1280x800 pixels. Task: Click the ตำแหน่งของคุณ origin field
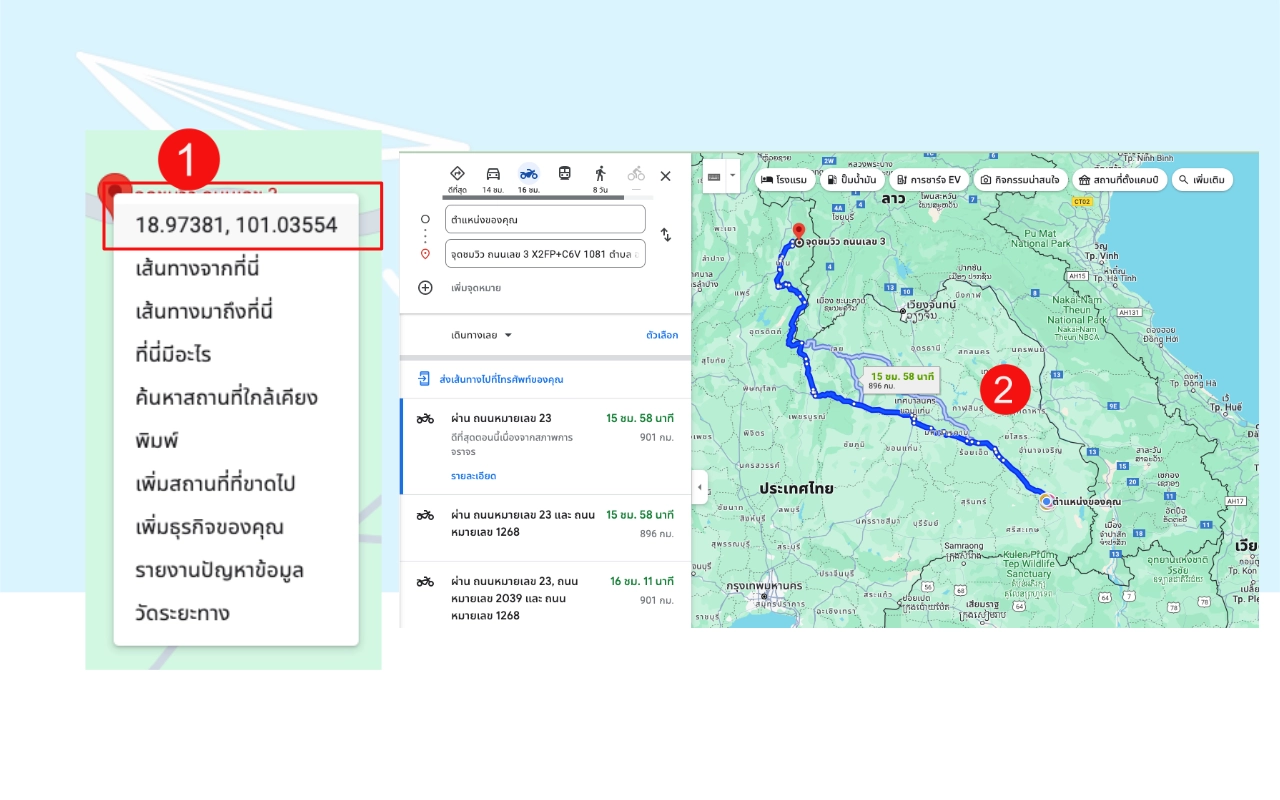(x=545, y=219)
